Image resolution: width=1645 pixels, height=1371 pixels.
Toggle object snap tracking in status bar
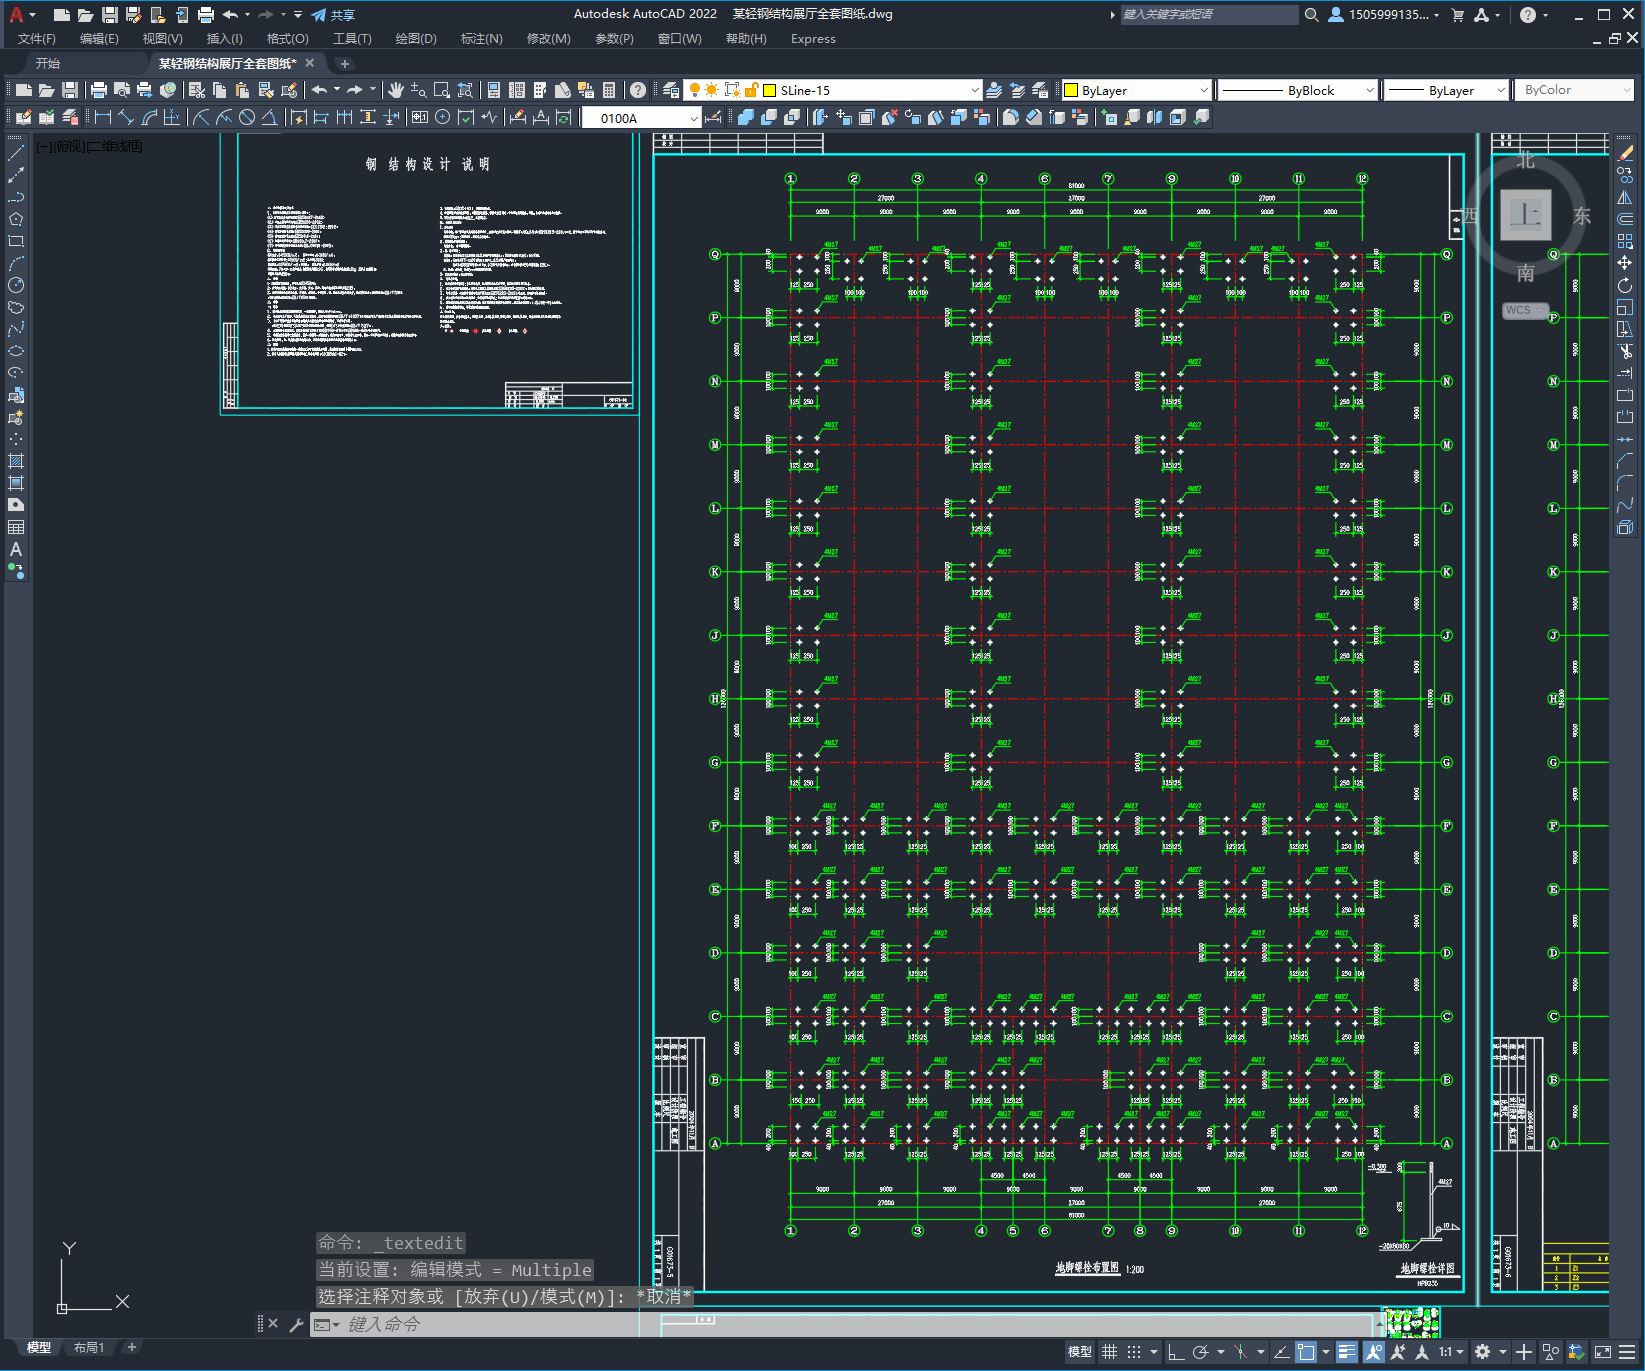1281,1352
